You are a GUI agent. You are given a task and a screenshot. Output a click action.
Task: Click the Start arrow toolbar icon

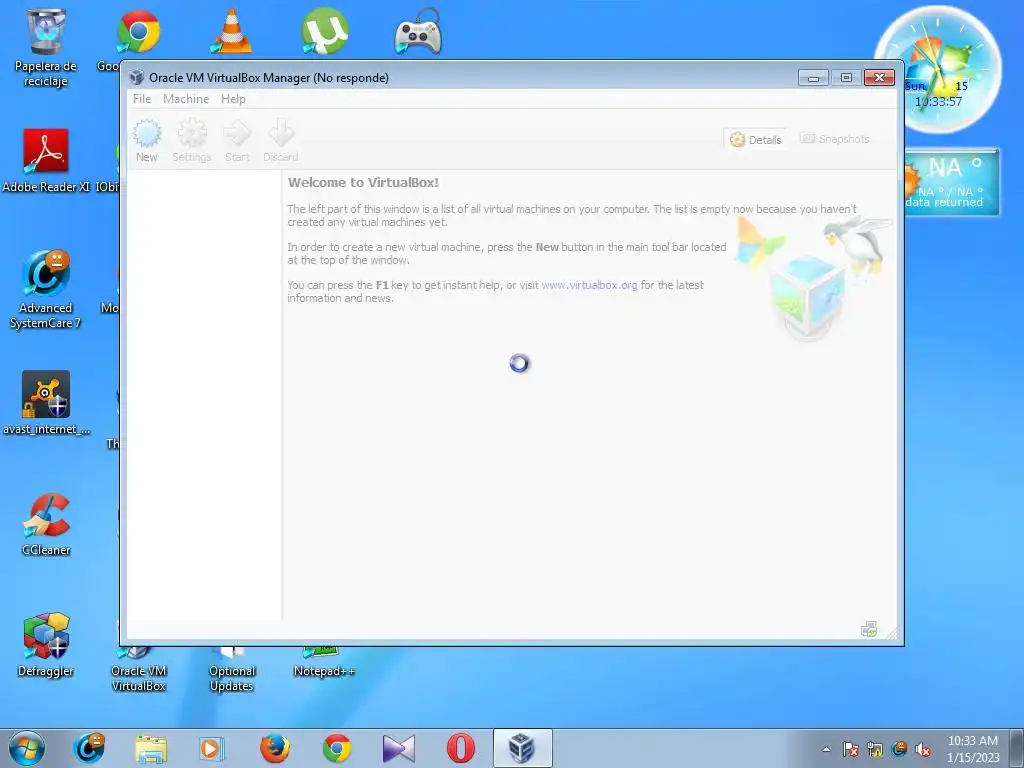[237, 140]
